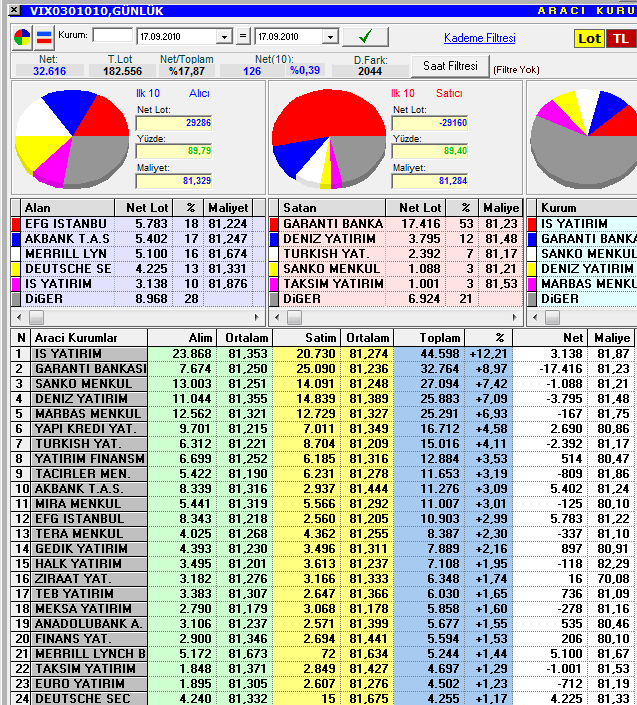Open the start date dropdown
The image size is (637, 705).
click(225, 37)
